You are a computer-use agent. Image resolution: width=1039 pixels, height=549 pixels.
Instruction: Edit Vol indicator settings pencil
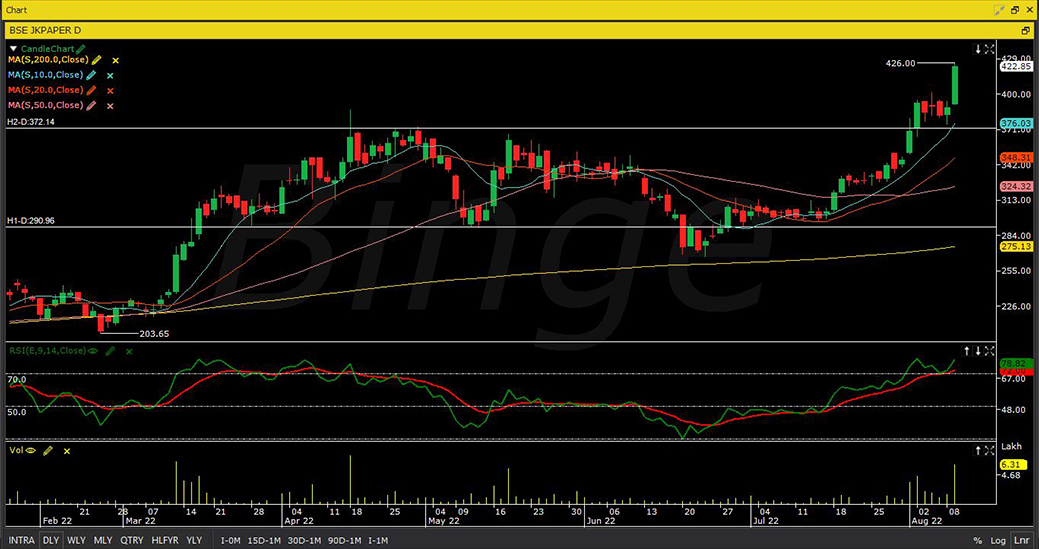coord(48,450)
